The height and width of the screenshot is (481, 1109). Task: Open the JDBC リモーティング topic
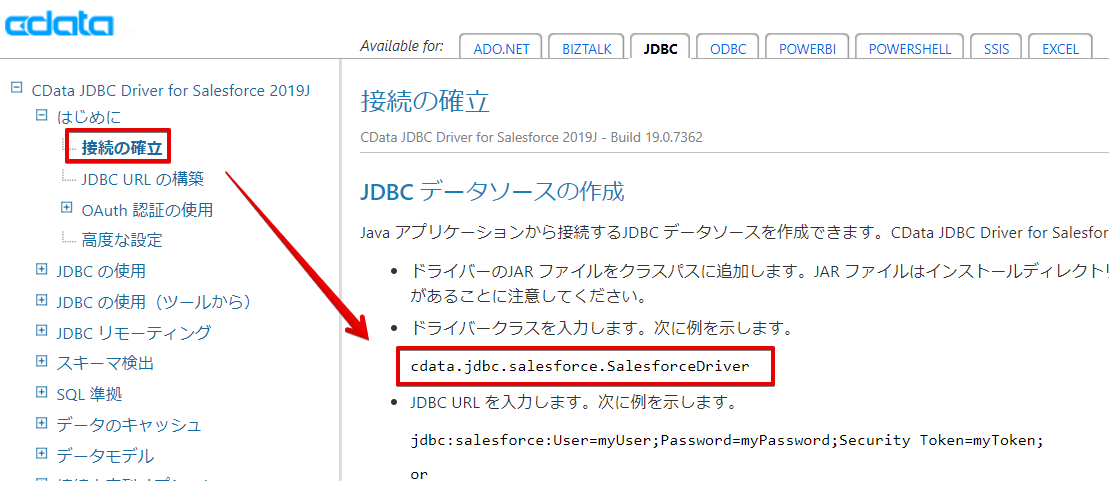pyautogui.click(x=134, y=332)
